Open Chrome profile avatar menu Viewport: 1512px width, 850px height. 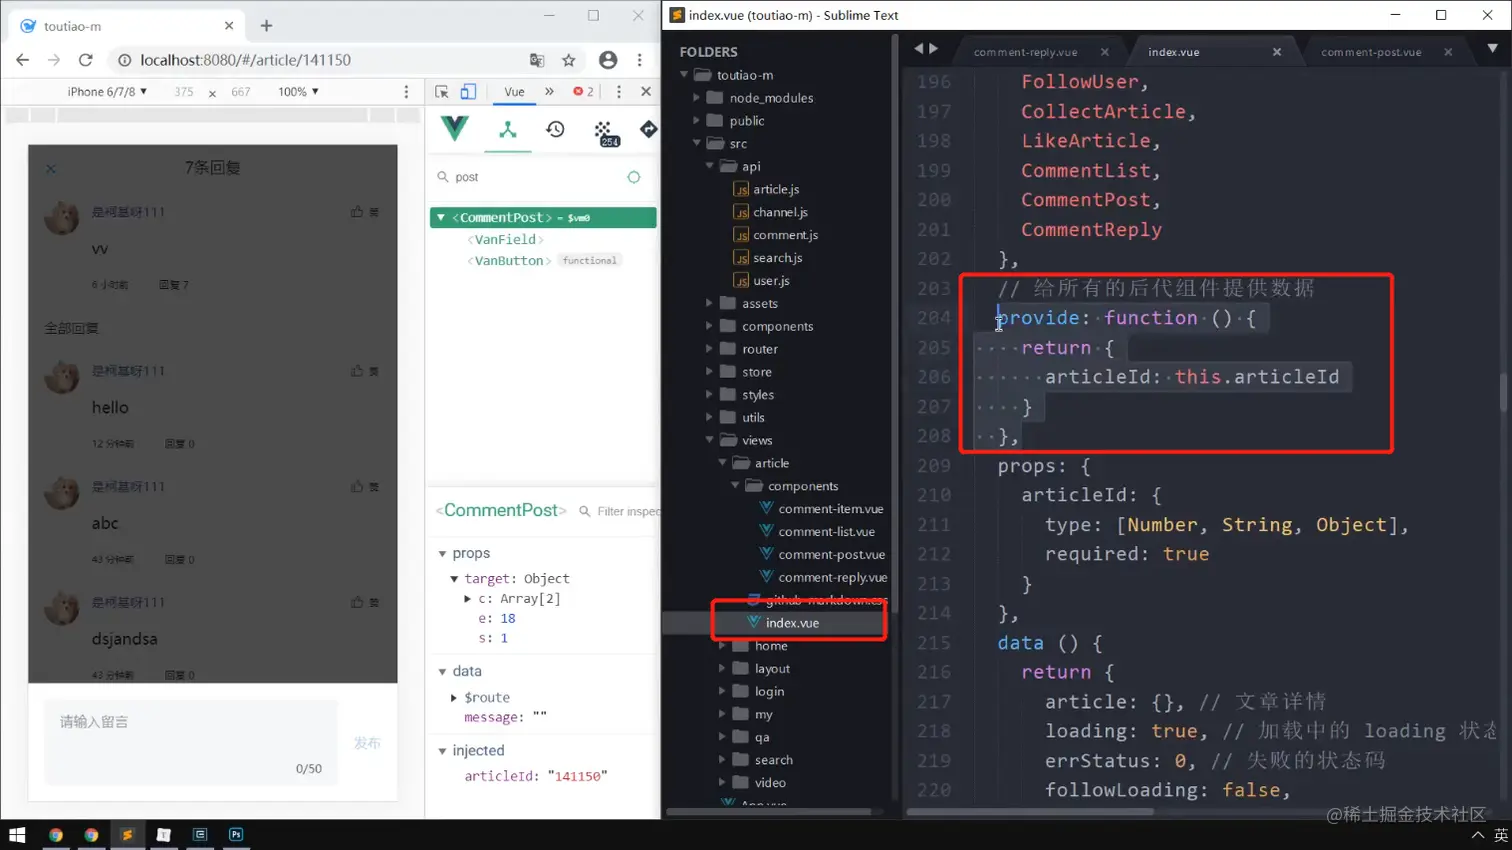point(608,60)
